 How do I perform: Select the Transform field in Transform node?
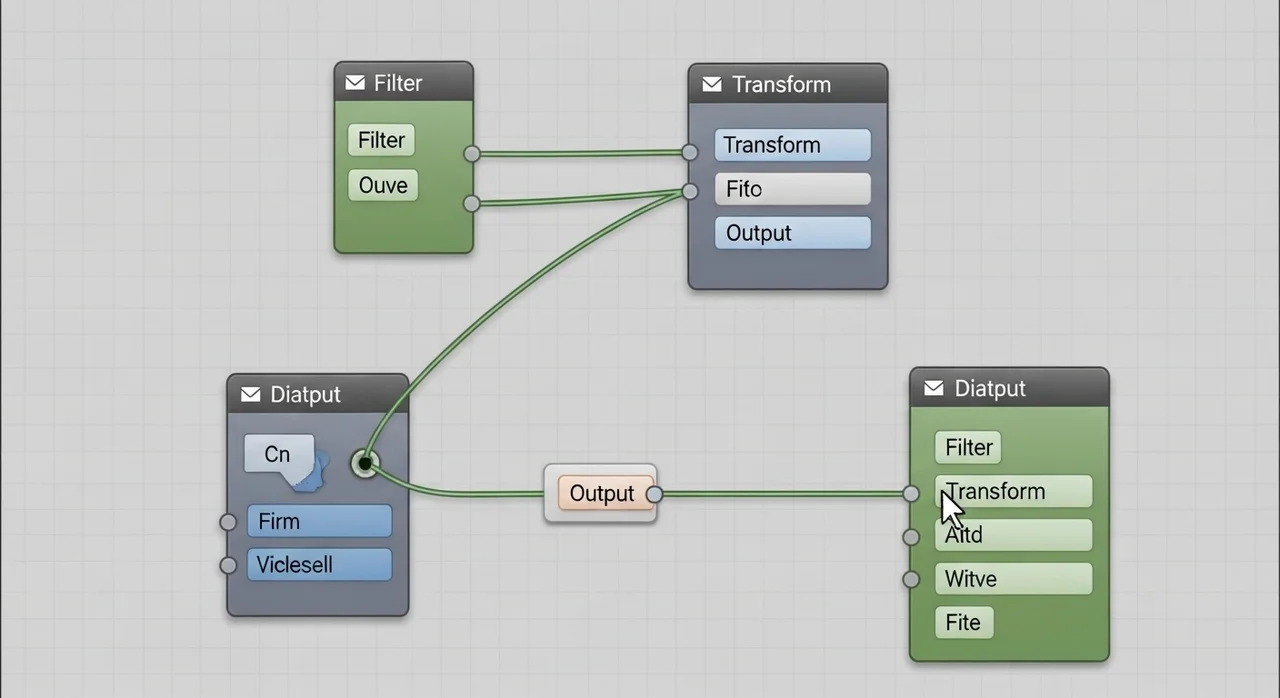point(792,145)
